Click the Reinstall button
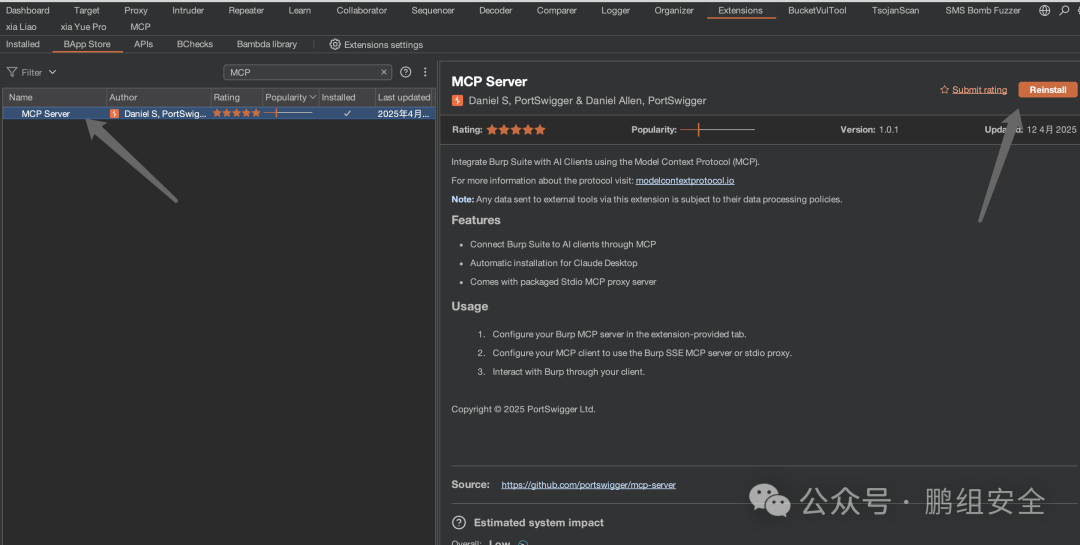This screenshot has width=1080, height=545. tap(1048, 90)
